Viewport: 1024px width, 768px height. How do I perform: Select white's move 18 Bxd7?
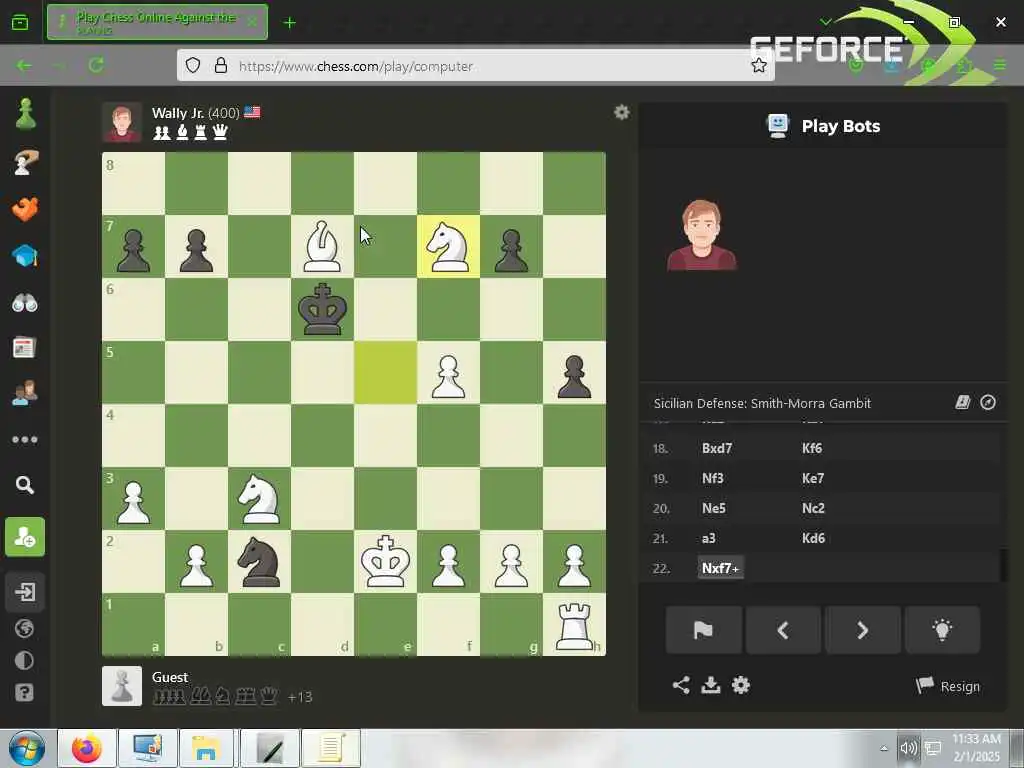click(717, 448)
